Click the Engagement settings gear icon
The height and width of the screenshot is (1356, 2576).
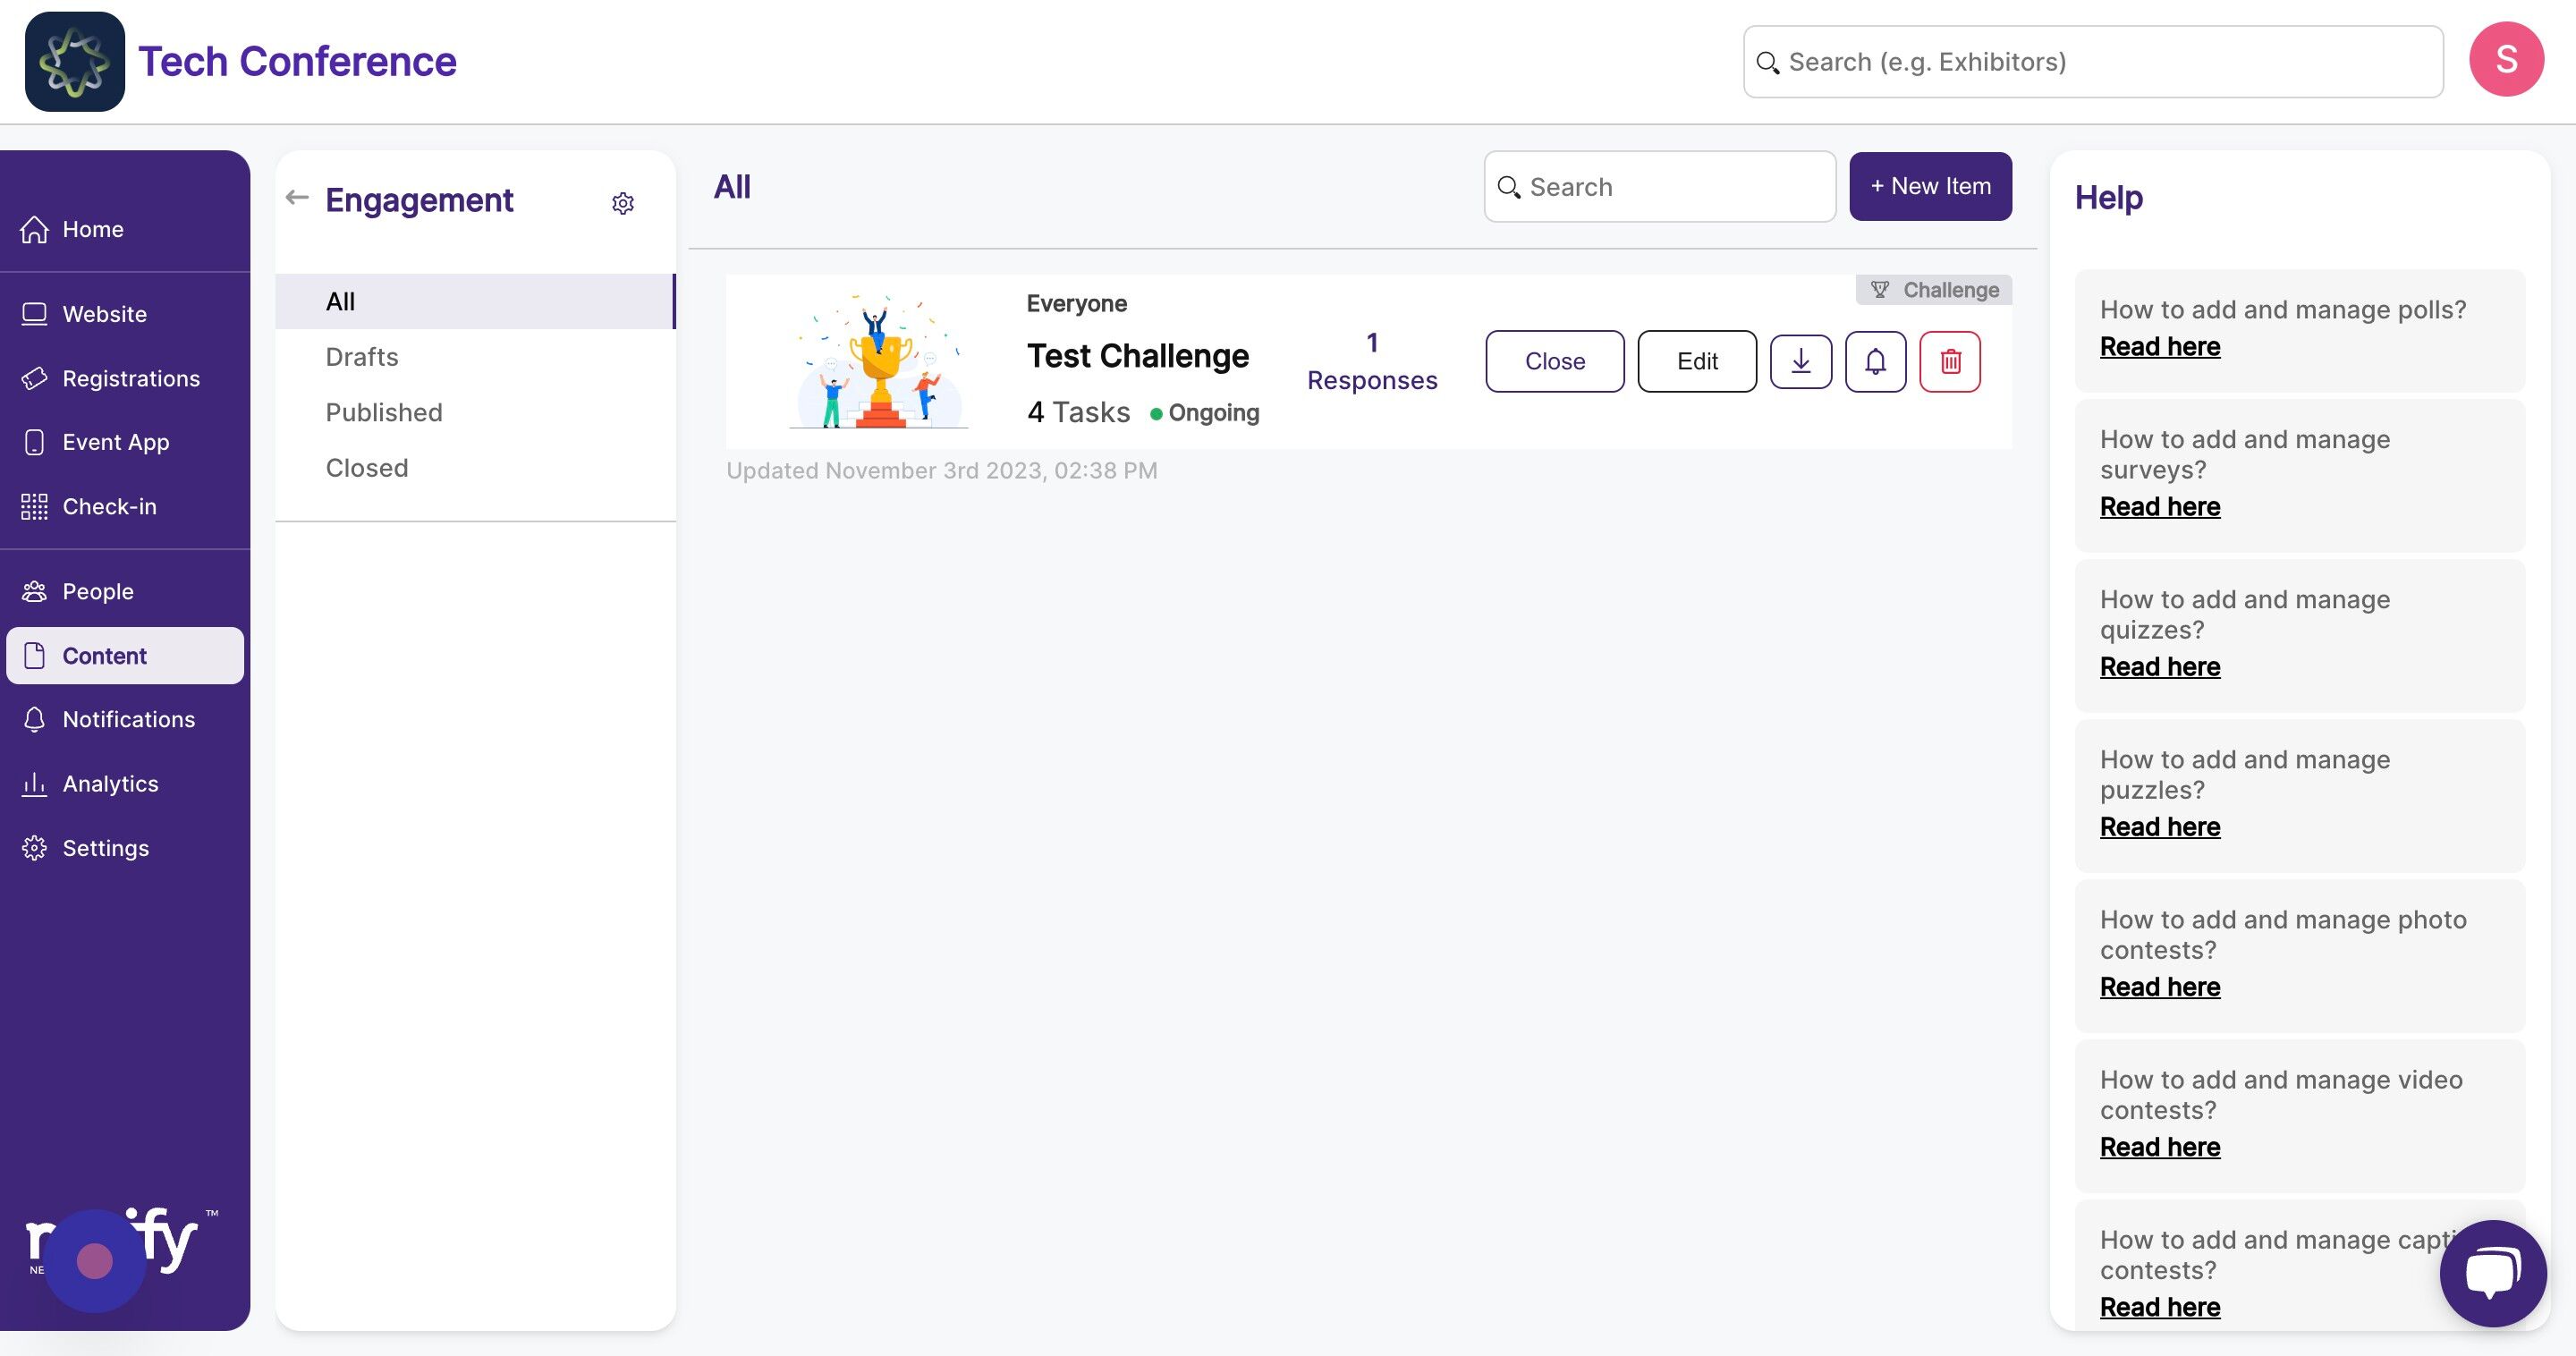click(622, 203)
